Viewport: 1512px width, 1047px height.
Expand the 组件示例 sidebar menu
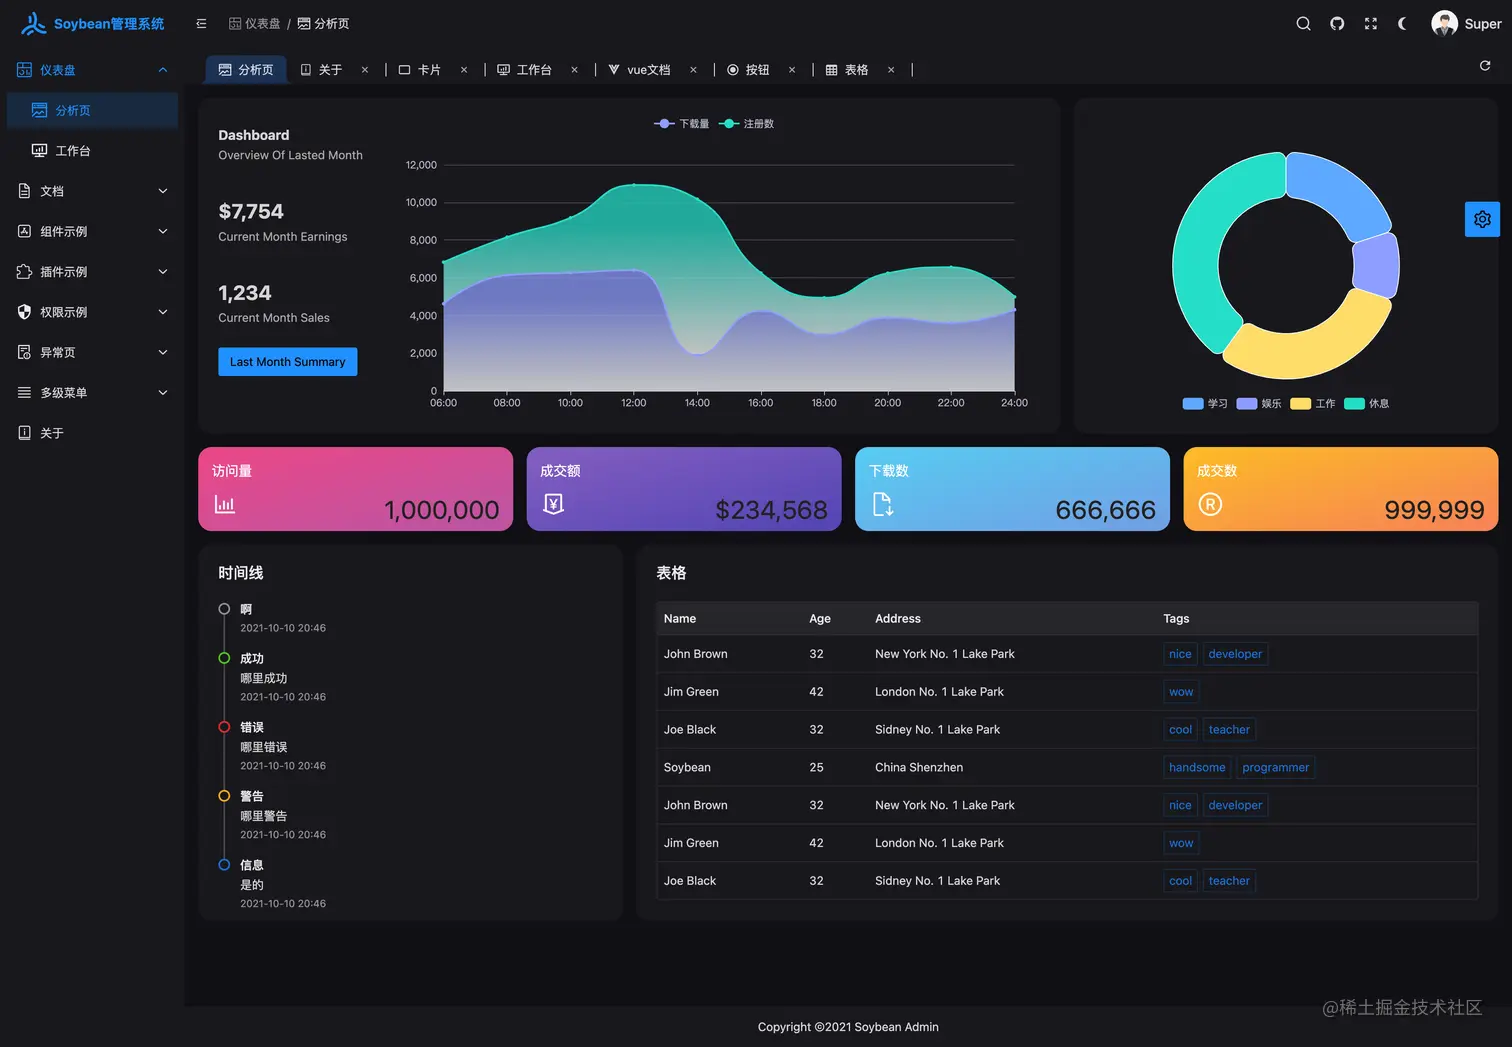click(x=92, y=231)
